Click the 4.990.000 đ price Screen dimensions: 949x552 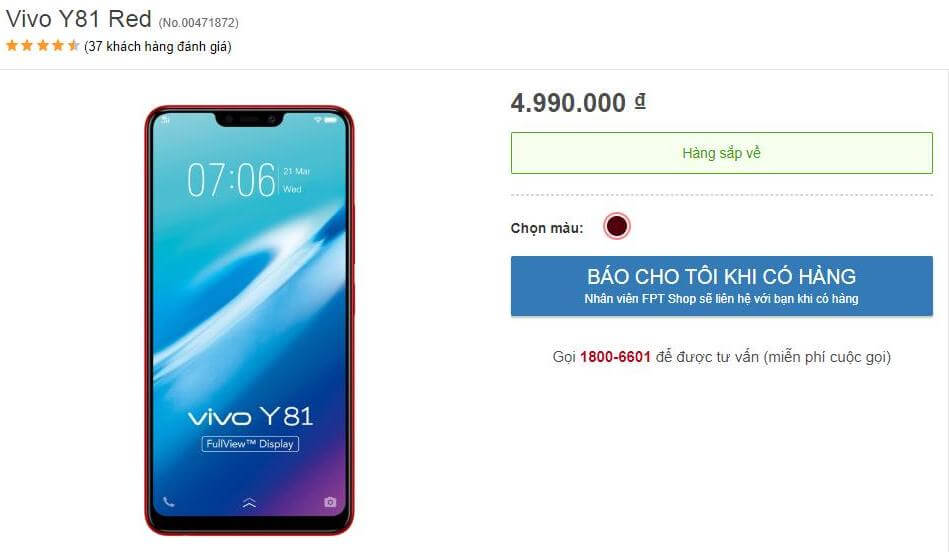(x=578, y=103)
